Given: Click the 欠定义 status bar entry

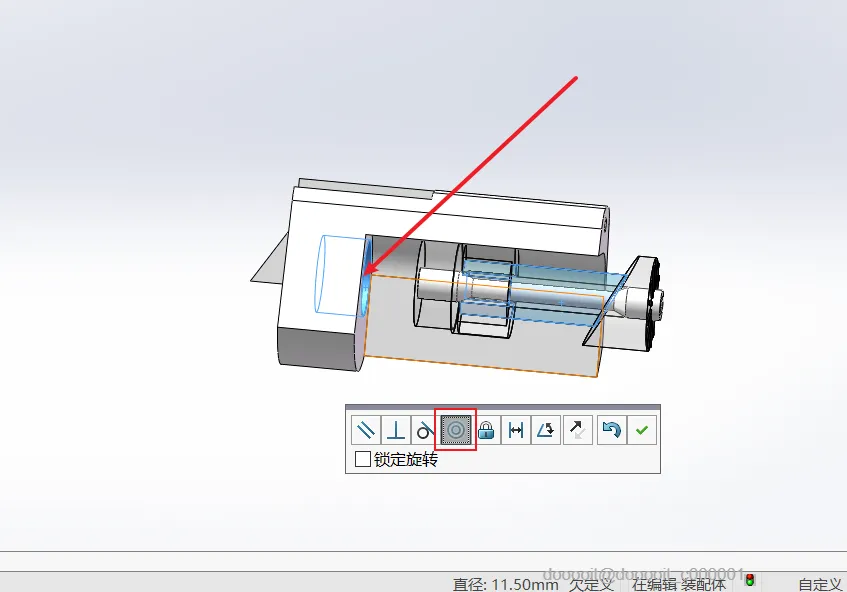Looking at the screenshot, I should pos(591,584).
